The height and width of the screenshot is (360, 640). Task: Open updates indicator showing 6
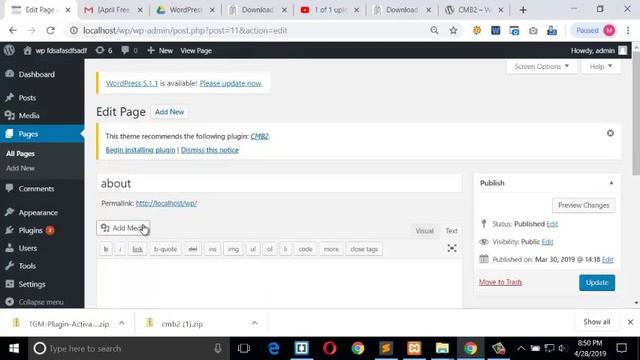click(104, 51)
